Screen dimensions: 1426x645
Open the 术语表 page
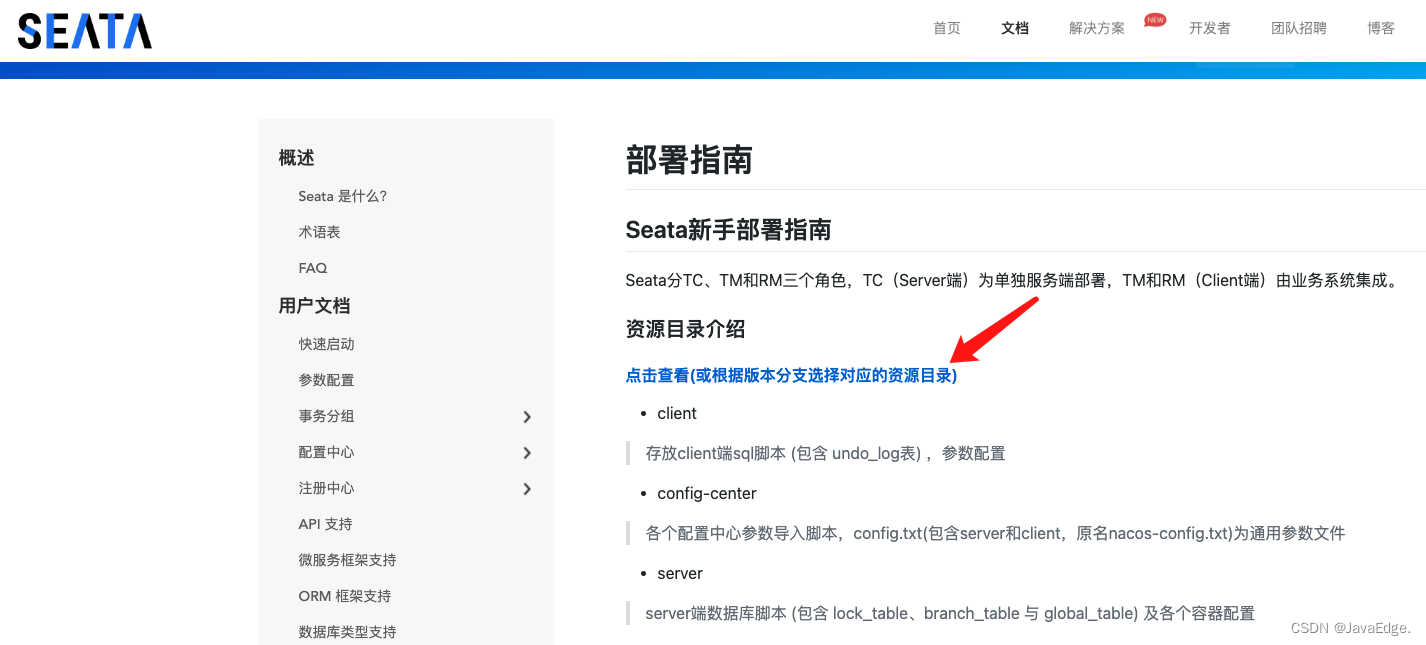coord(319,231)
